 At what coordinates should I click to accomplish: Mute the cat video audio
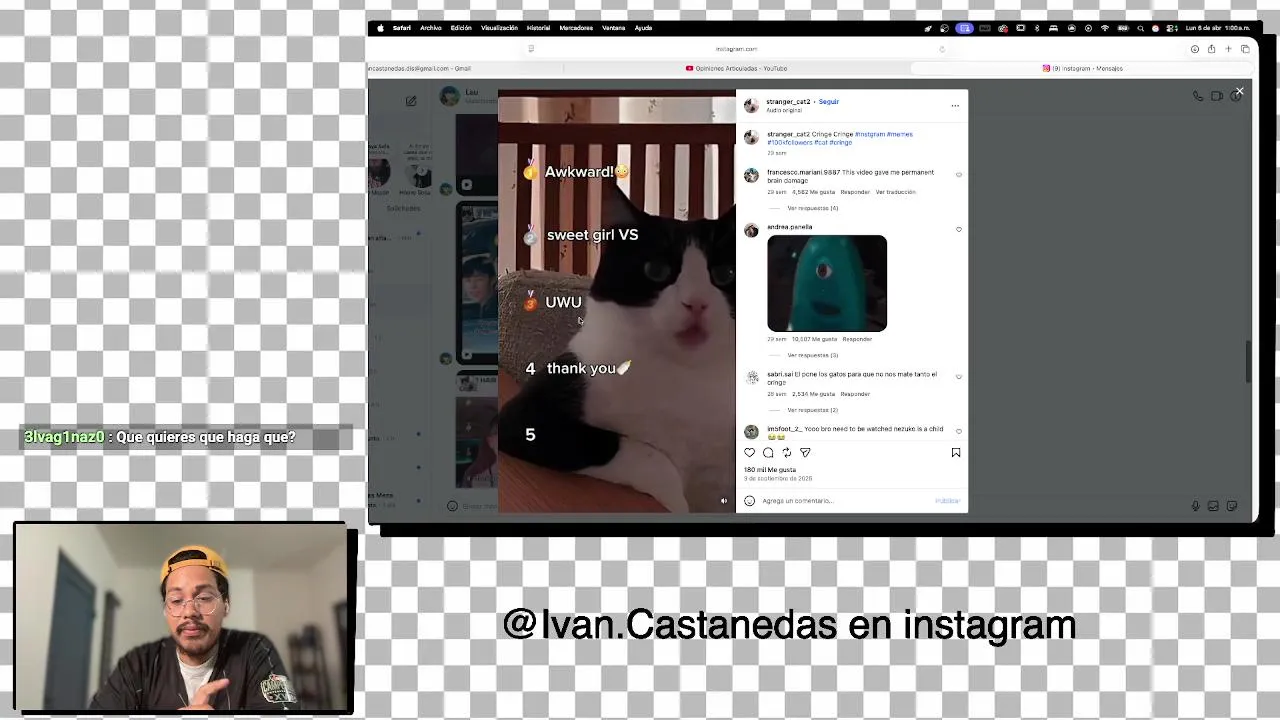pos(724,501)
